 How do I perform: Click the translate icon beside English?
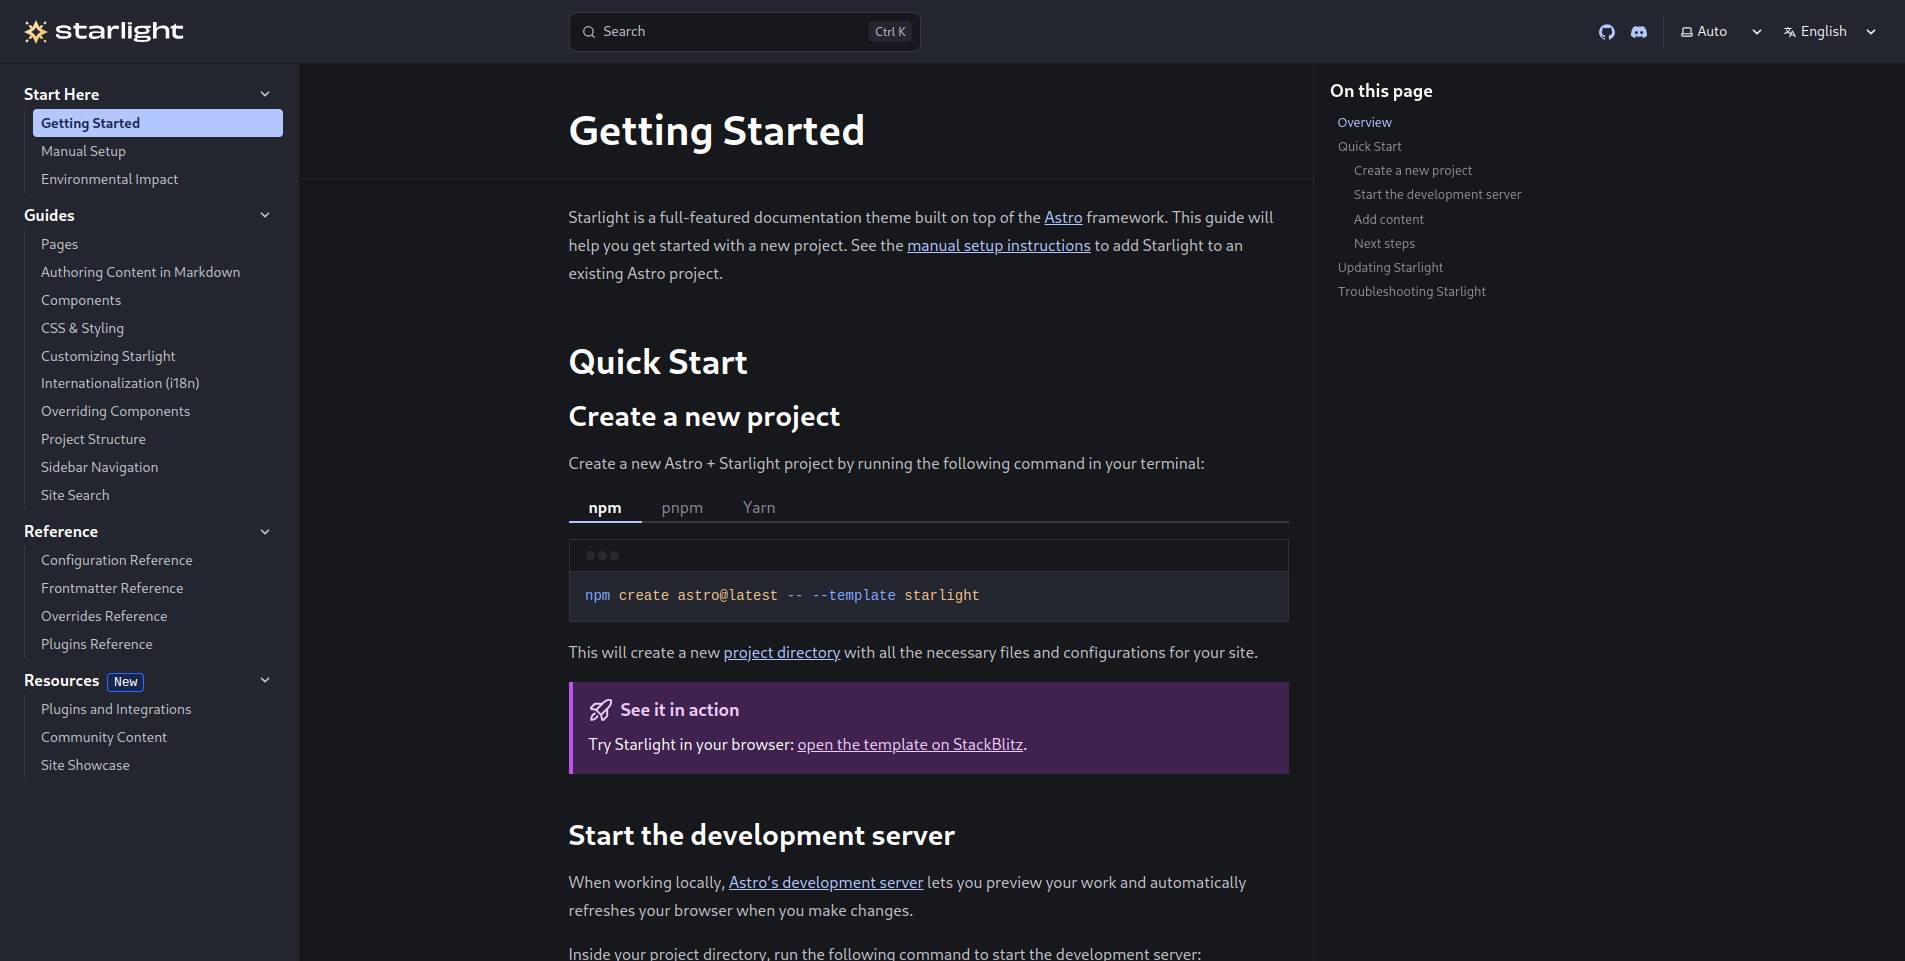(1790, 32)
